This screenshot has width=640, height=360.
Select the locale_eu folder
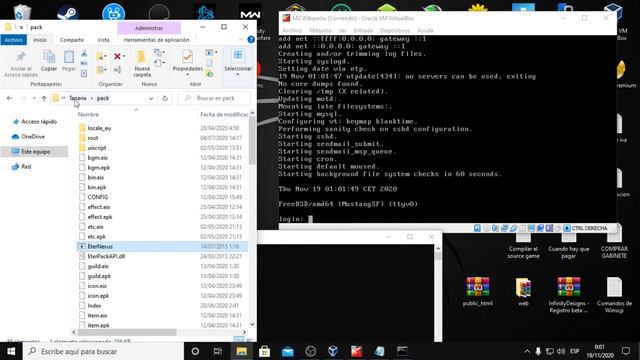(x=99, y=128)
